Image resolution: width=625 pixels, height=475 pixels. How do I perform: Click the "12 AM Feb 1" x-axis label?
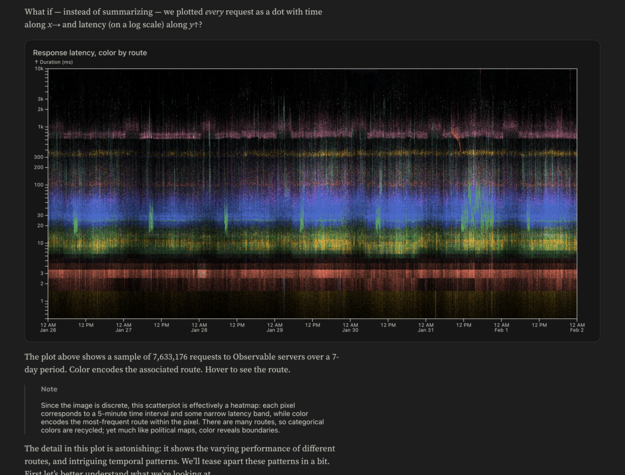point(500,327)
